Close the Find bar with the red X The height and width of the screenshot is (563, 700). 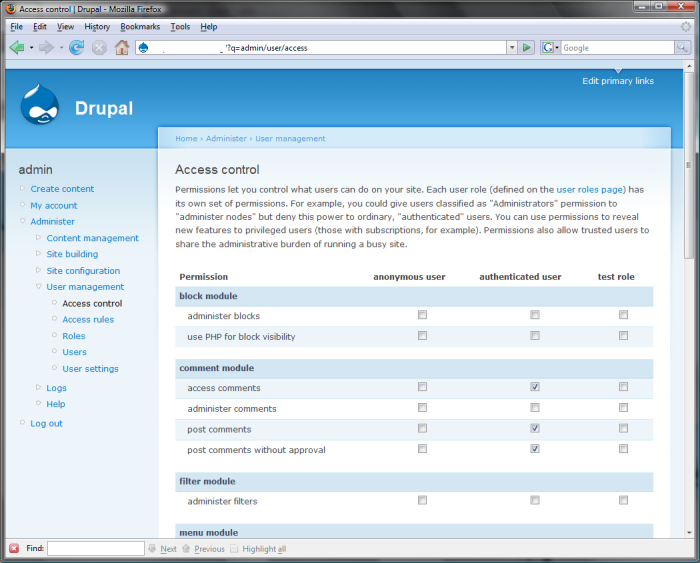coord(14,548)
